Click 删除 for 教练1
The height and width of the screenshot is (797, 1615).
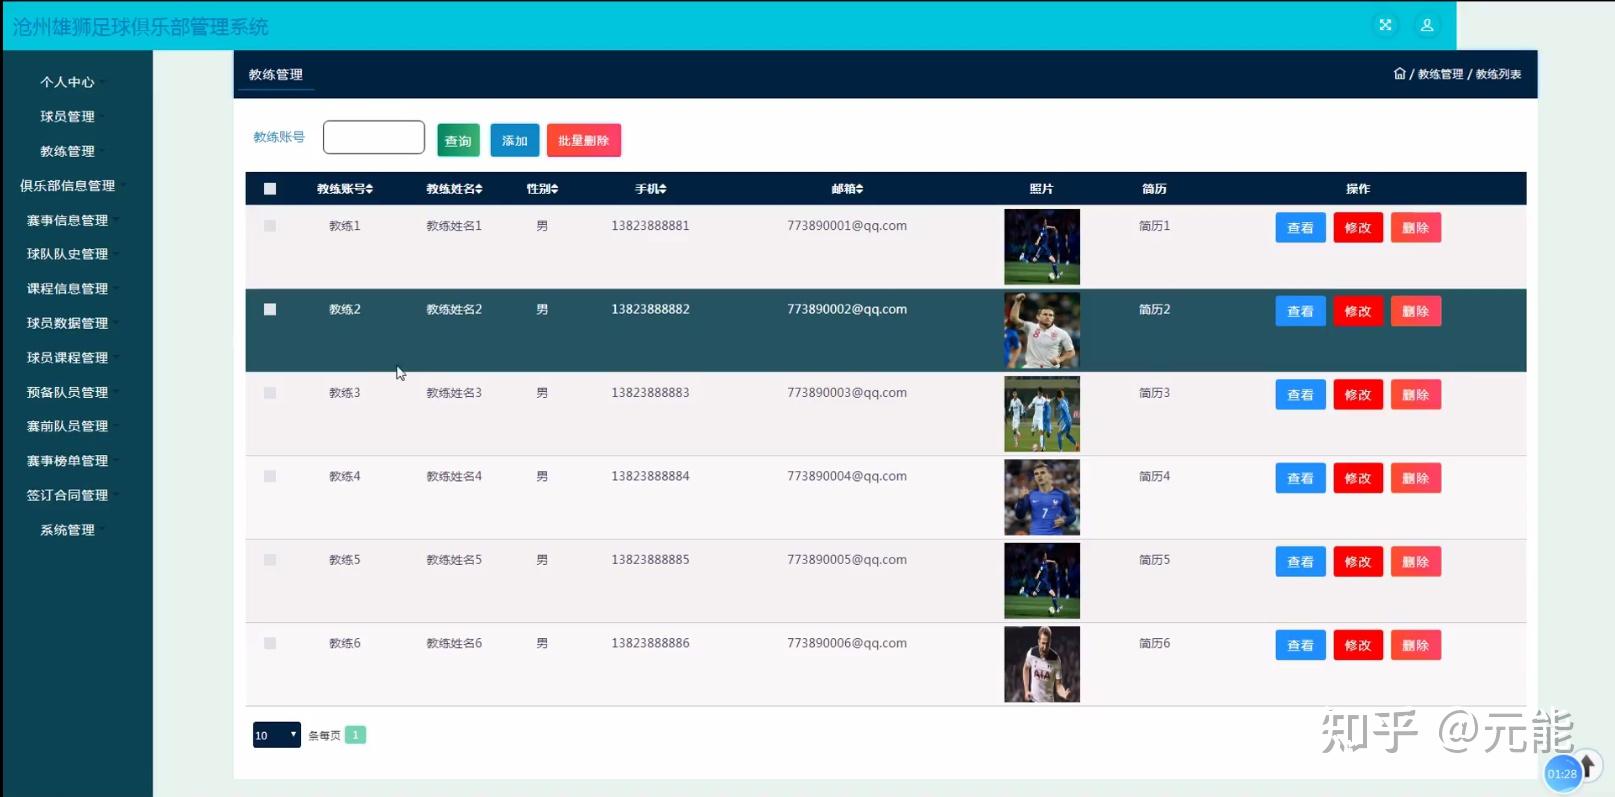(x=1416, y=228)
